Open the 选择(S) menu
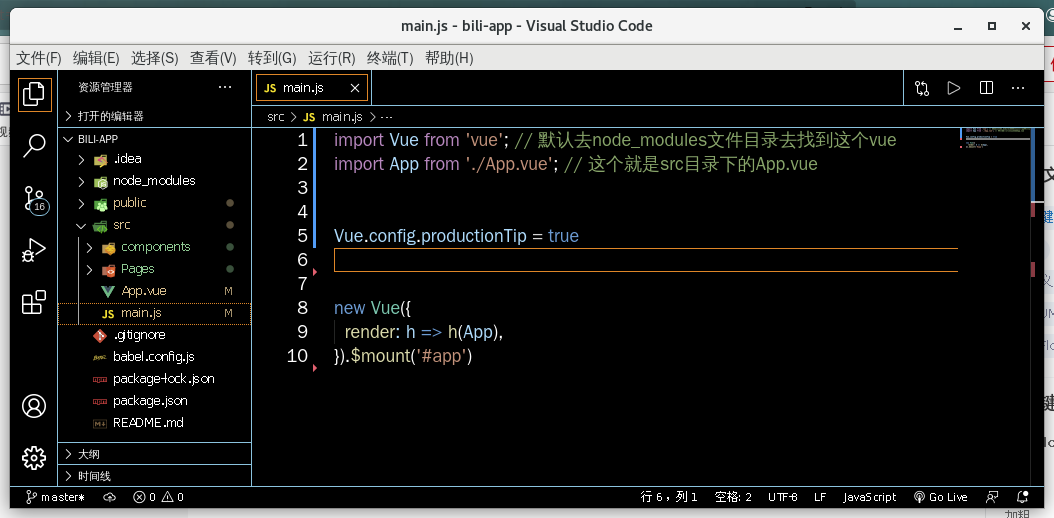1054x518 pixels. coord(155,58)
